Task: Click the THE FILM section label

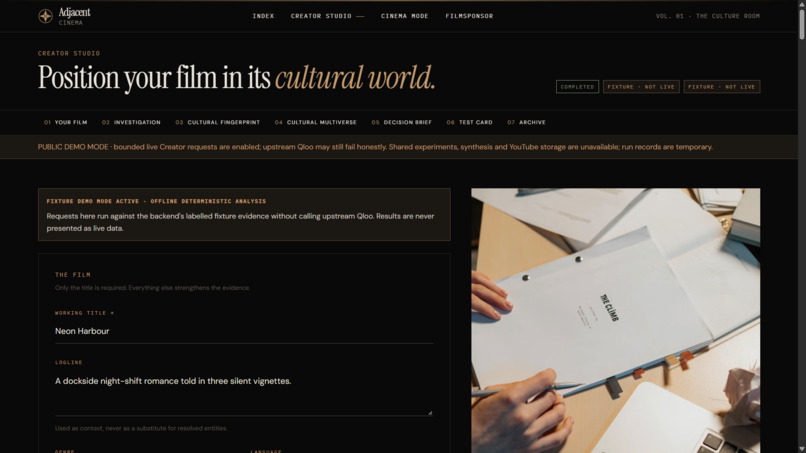Action: coord(73,275)
